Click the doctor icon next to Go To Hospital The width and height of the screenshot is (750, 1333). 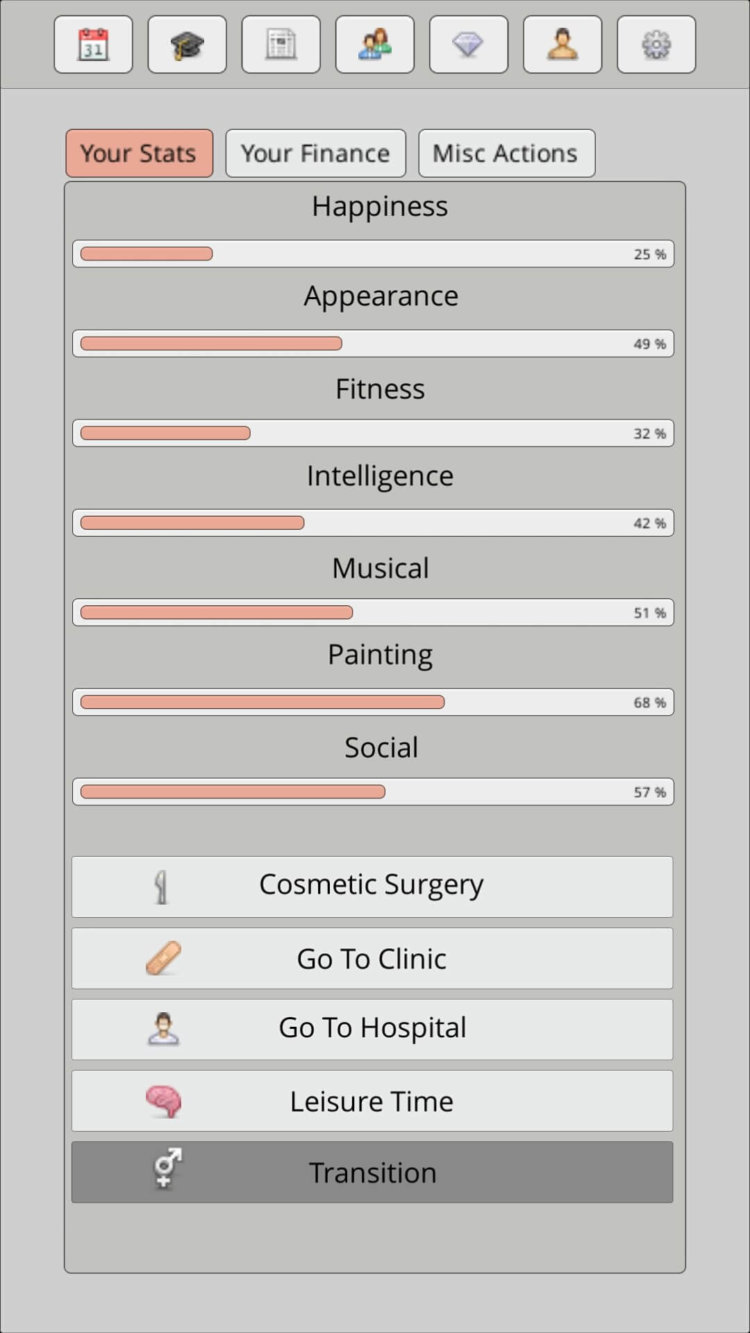163,1029
